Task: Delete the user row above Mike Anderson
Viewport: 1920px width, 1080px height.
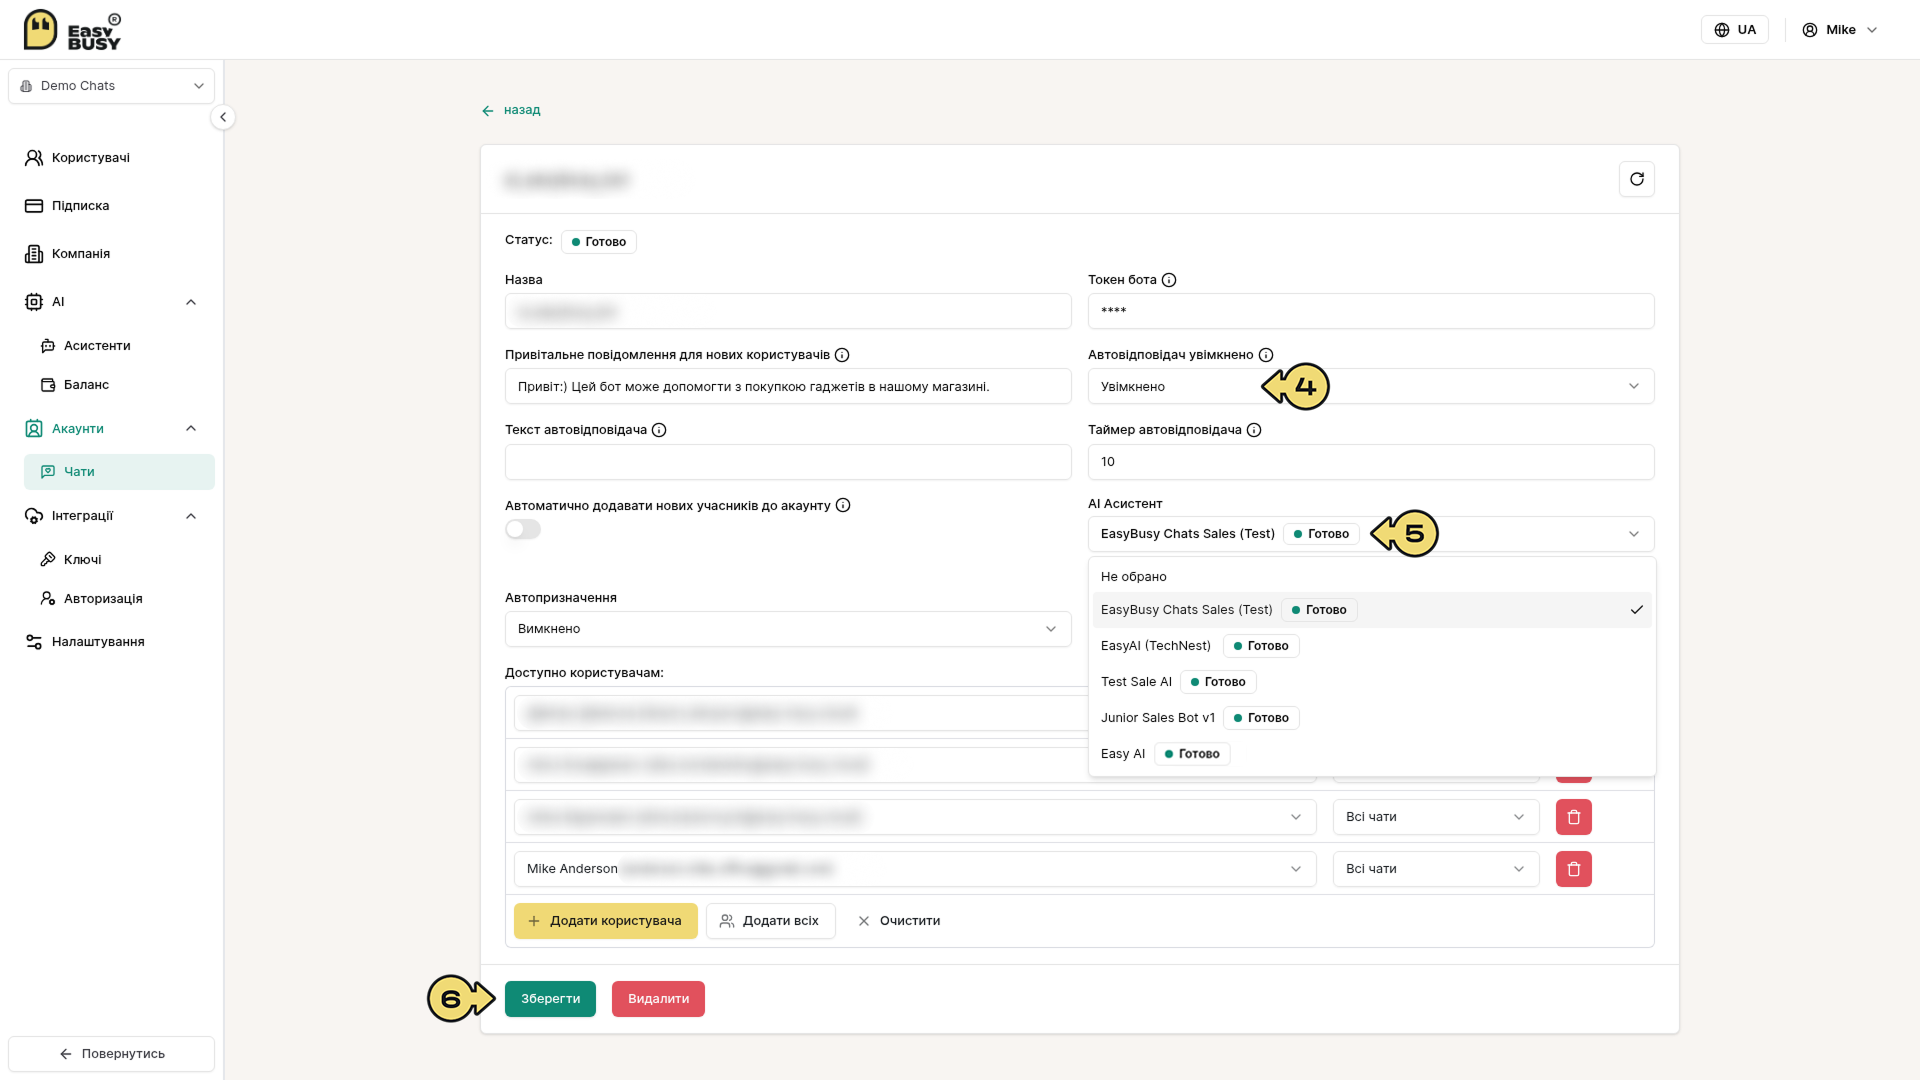Action: 1573,817
